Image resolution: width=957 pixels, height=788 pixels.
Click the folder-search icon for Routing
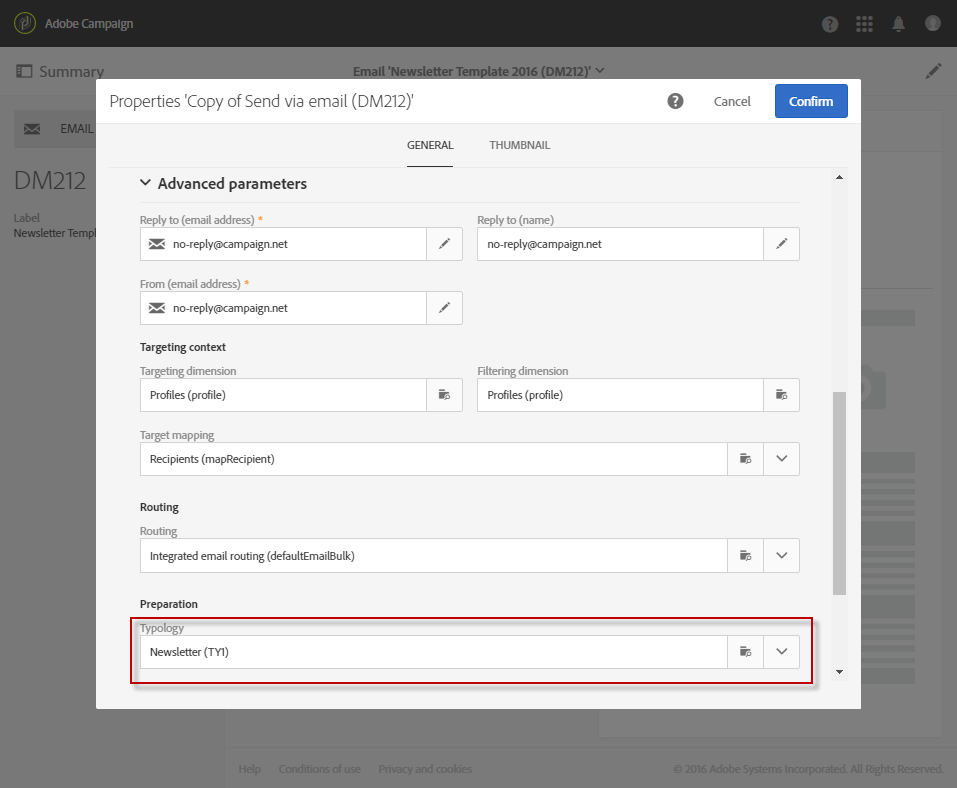[x=745, y=555]
